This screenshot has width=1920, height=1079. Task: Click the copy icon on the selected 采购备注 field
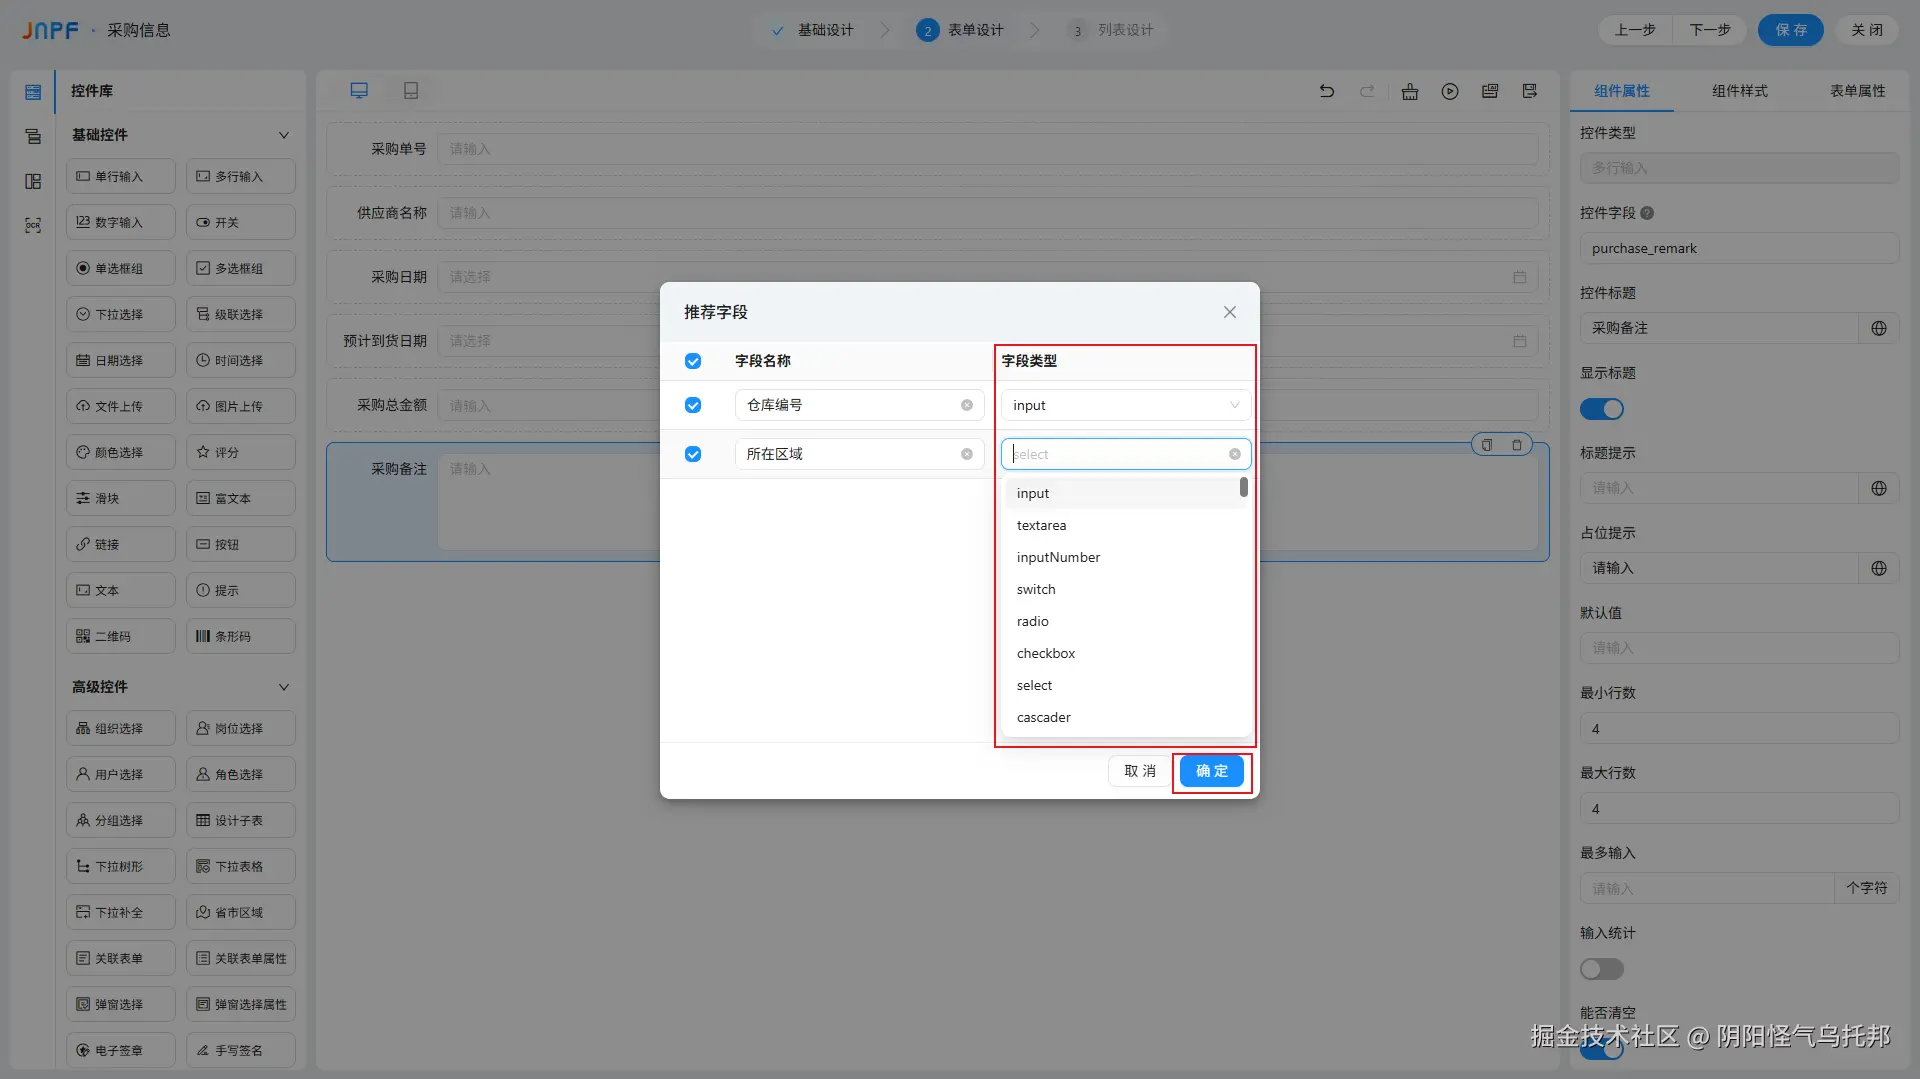tap(1487, 445)
